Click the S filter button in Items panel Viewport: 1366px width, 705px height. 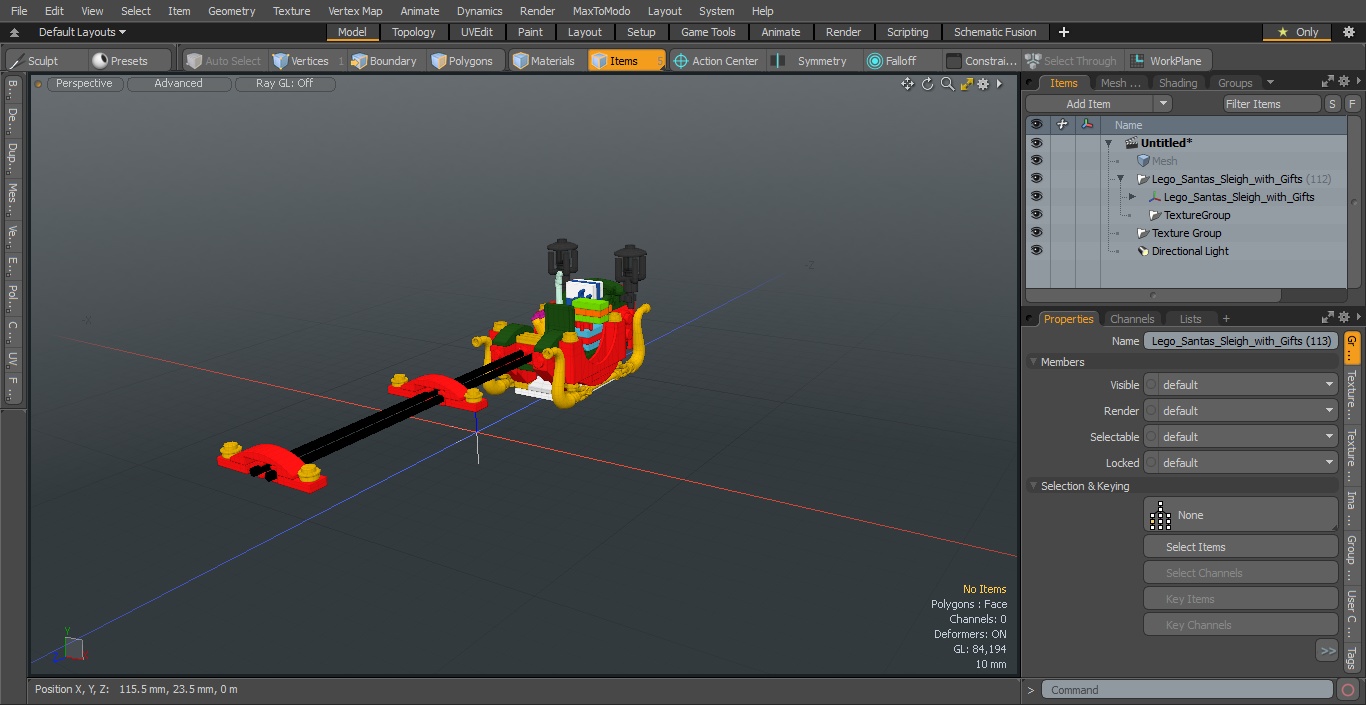tap(1333, 104)
